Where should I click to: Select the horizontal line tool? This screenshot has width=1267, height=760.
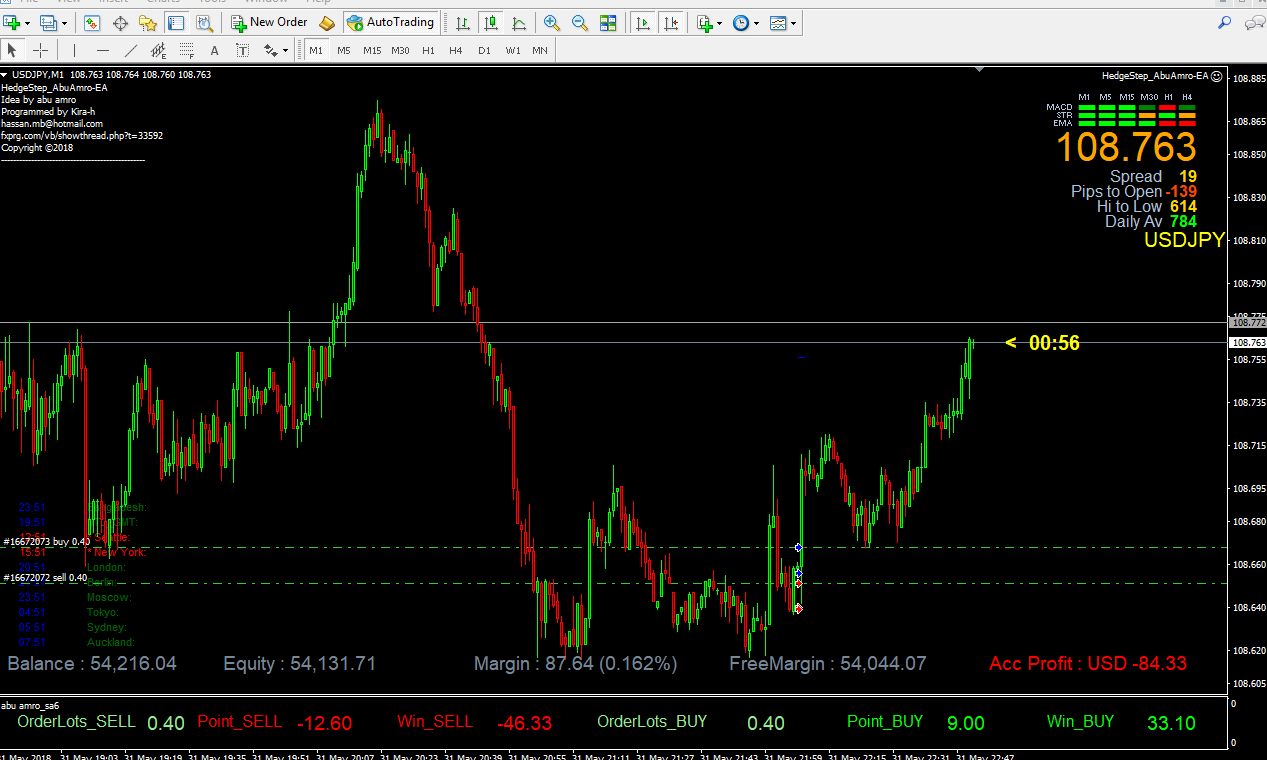[102, 50]
